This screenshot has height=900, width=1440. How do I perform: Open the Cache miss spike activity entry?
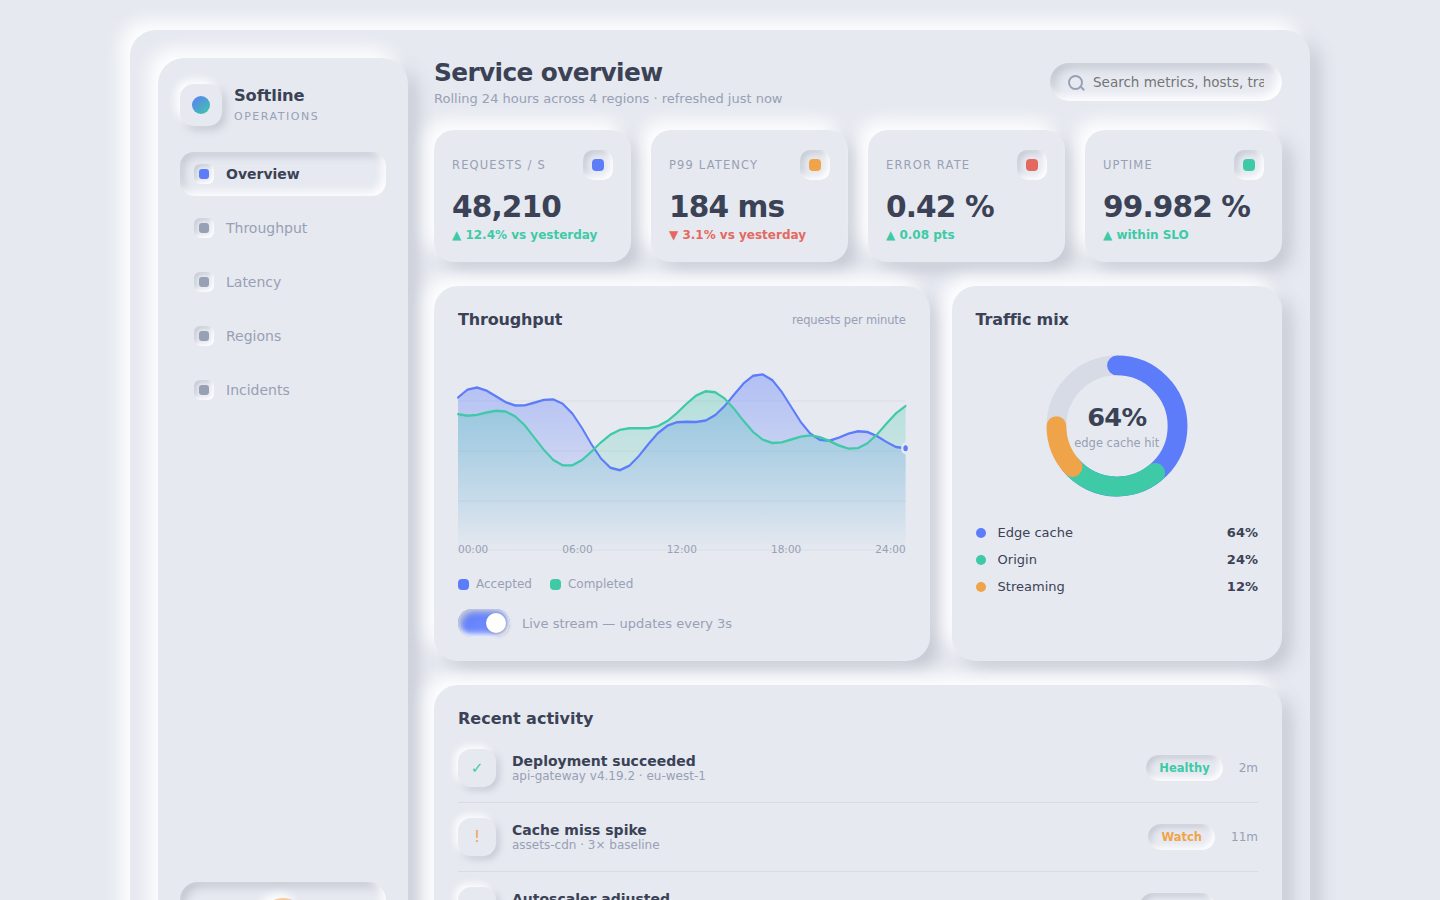[x=858, y=837]
